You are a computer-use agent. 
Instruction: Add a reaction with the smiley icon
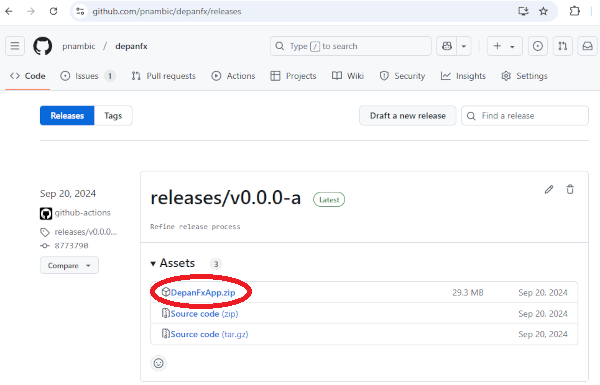(158, 363)
